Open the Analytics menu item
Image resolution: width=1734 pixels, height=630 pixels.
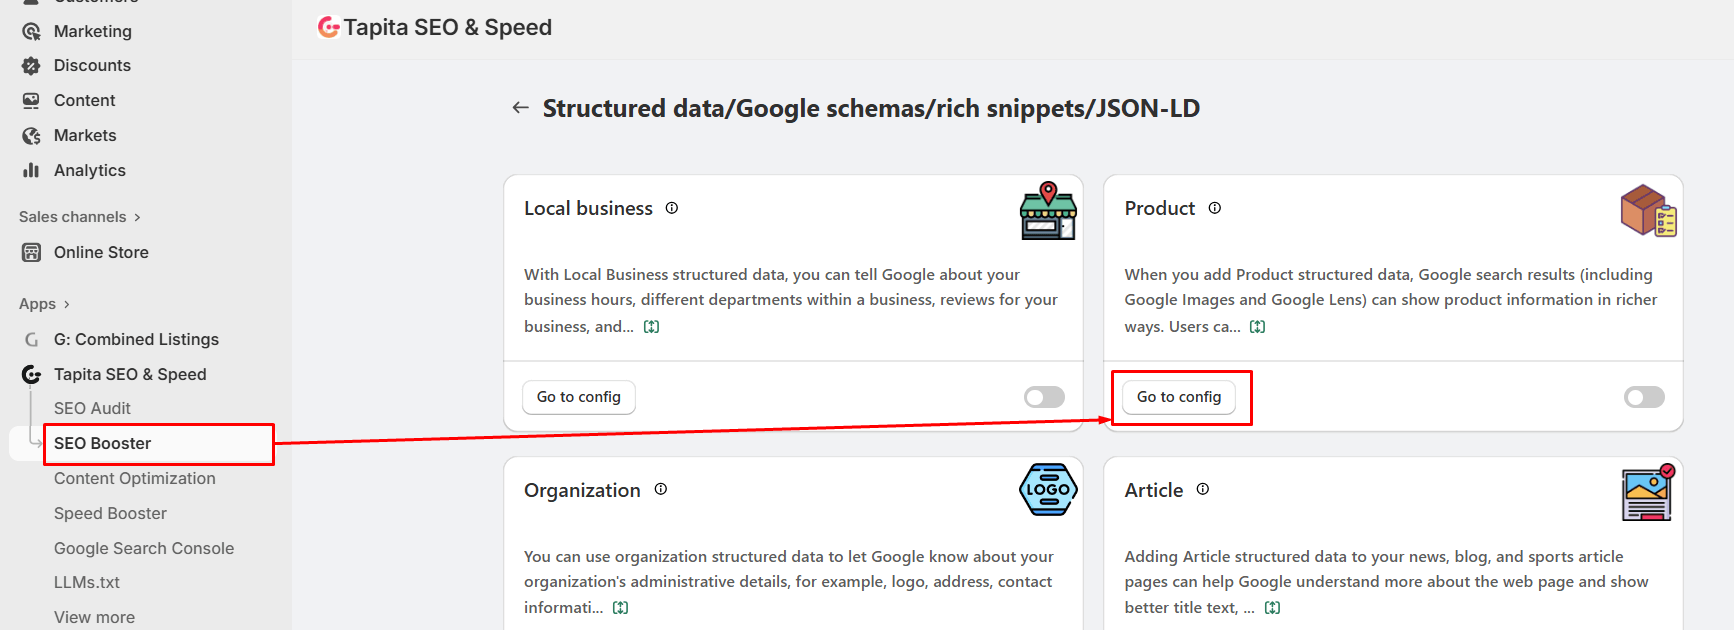click(90, 171)
